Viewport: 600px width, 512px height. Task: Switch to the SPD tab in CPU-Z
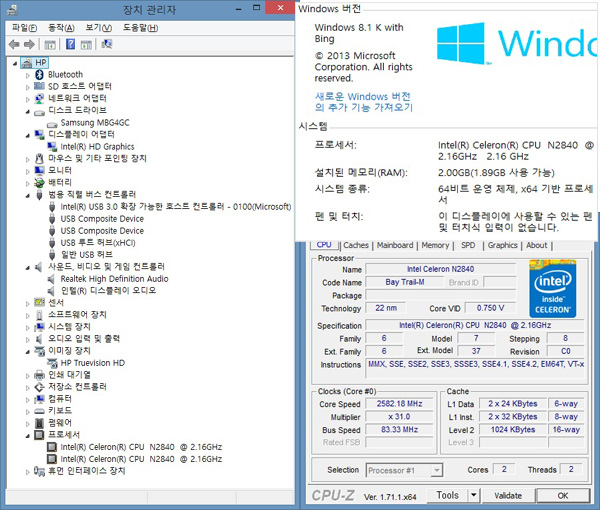[468, 245]
